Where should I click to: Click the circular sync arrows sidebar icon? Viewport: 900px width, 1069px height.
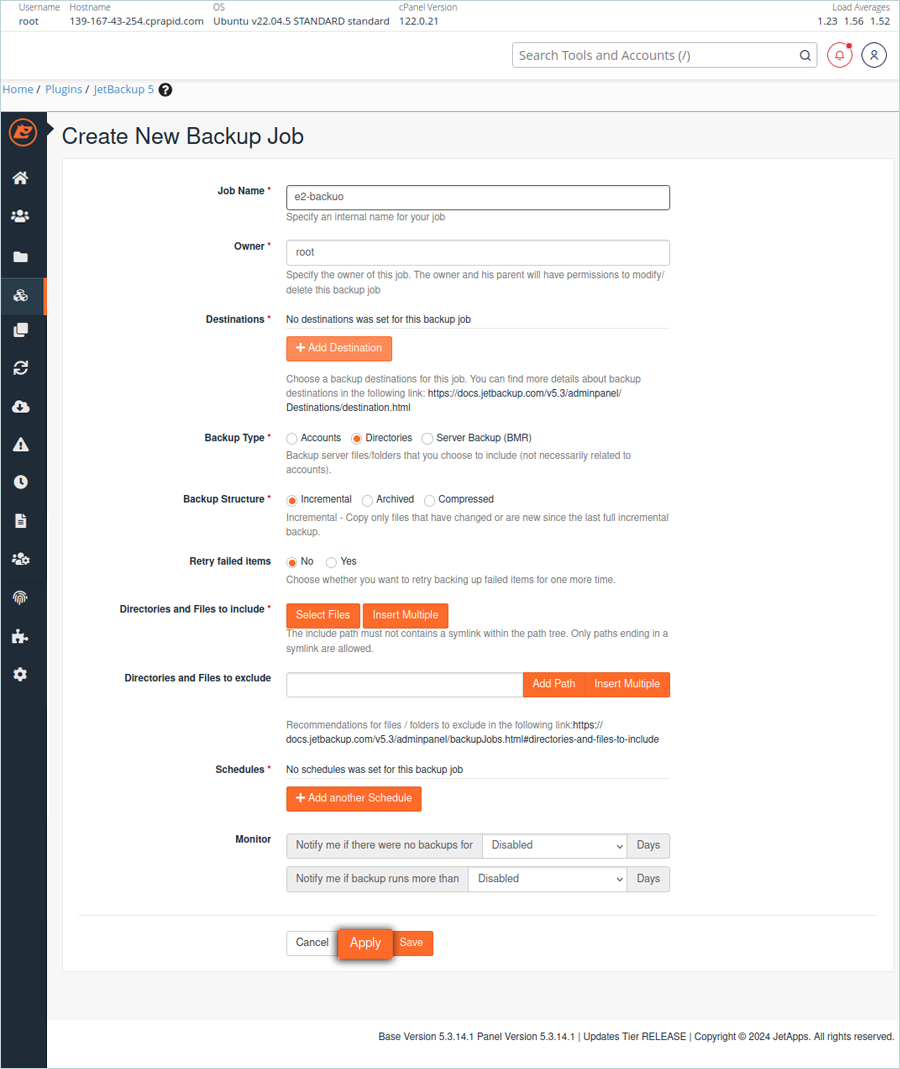(20, 368)
